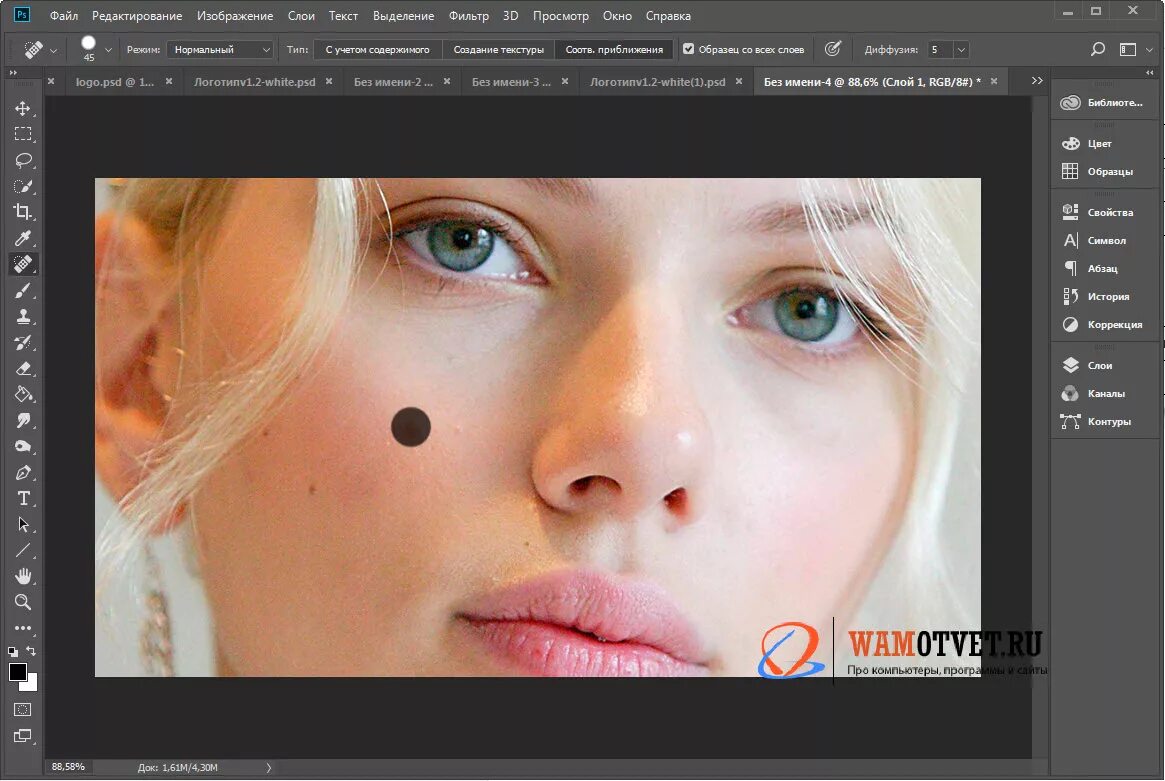Open the Каналы panel

pyautogui.click(x=1093, y=394)
